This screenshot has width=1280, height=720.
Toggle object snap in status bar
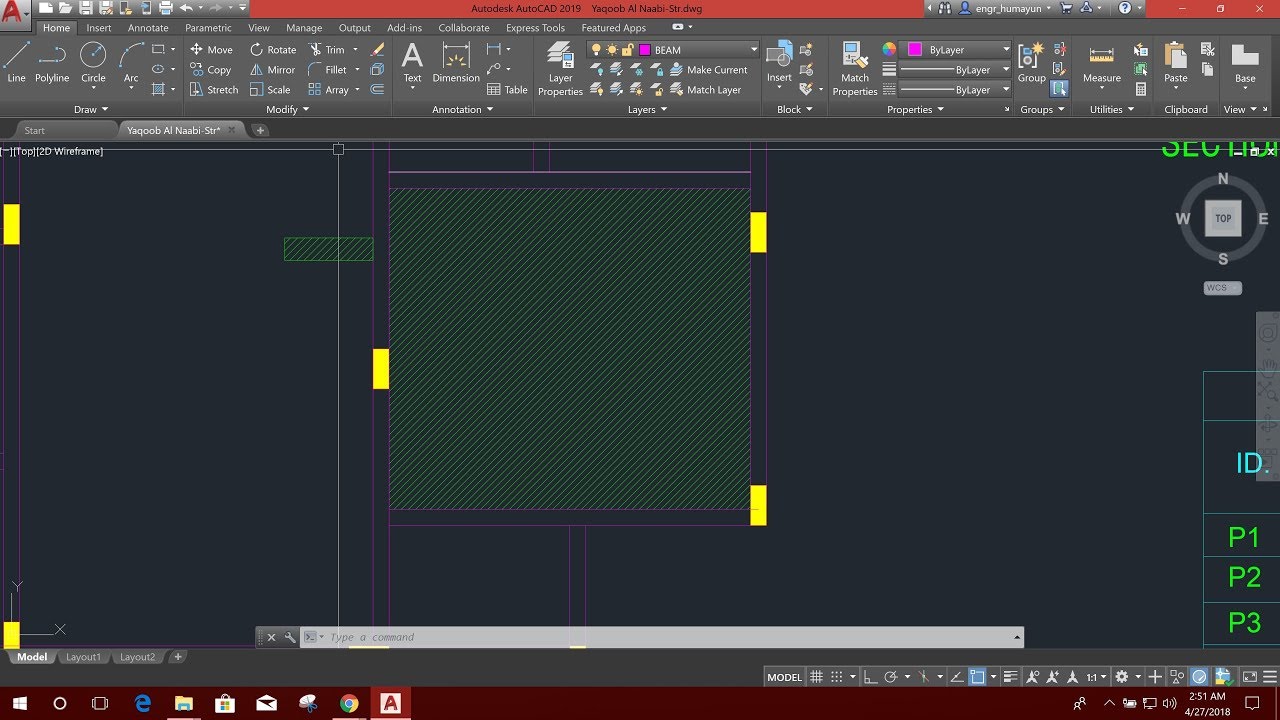click(978, 677)
